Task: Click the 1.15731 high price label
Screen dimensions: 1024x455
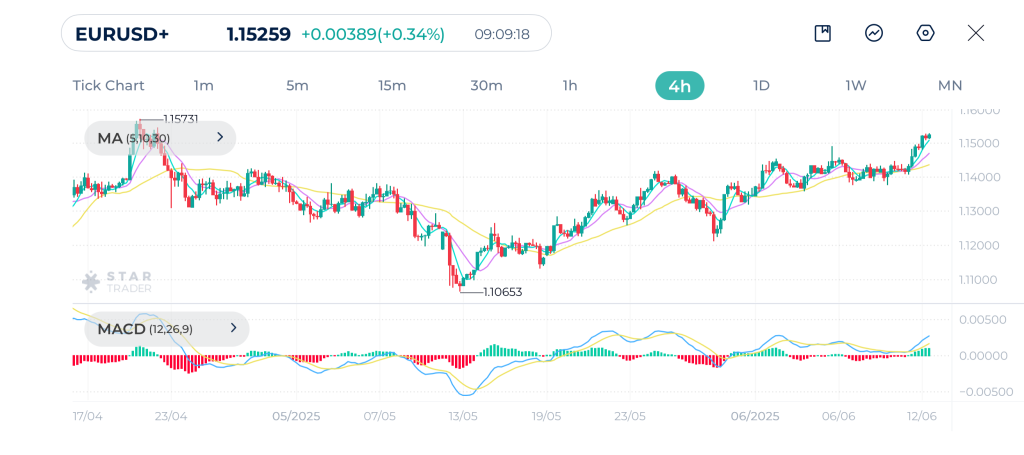Action: pyautogui.click(x=181, y=119)
